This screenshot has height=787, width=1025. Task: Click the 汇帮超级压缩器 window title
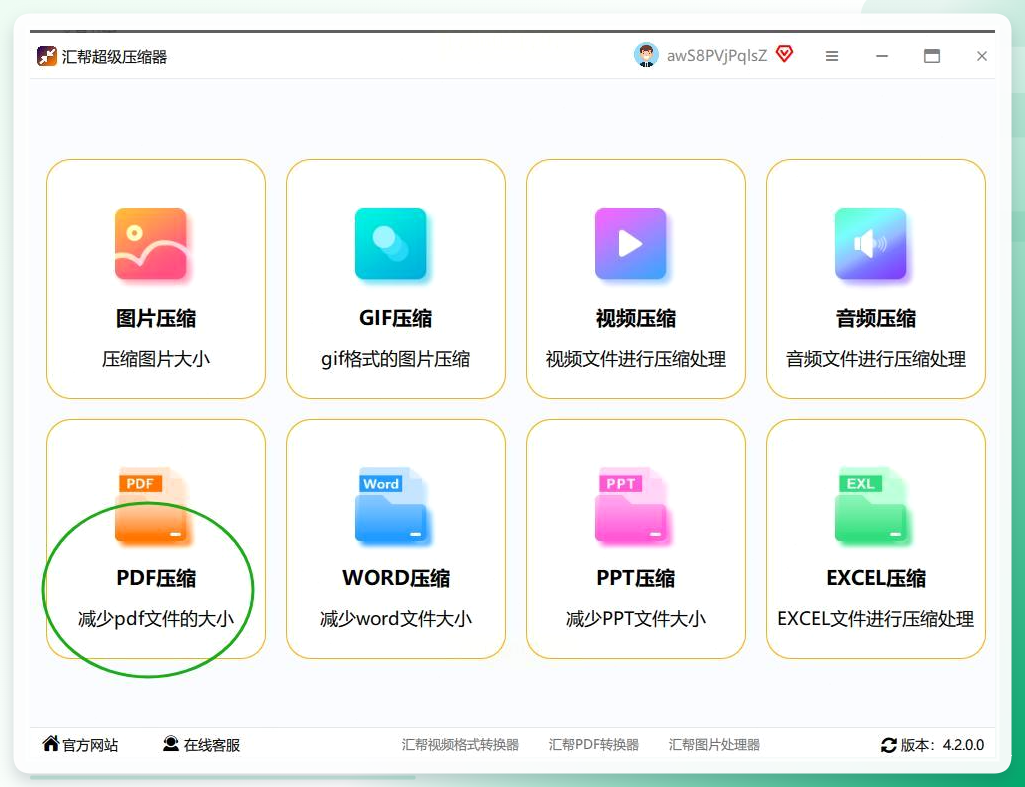[114, 57]
